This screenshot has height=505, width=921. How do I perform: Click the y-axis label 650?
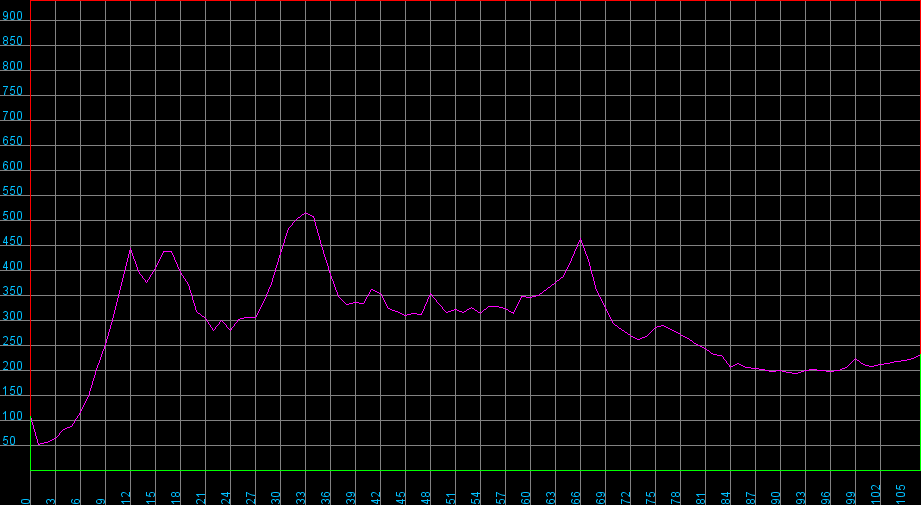coord(12,141)
